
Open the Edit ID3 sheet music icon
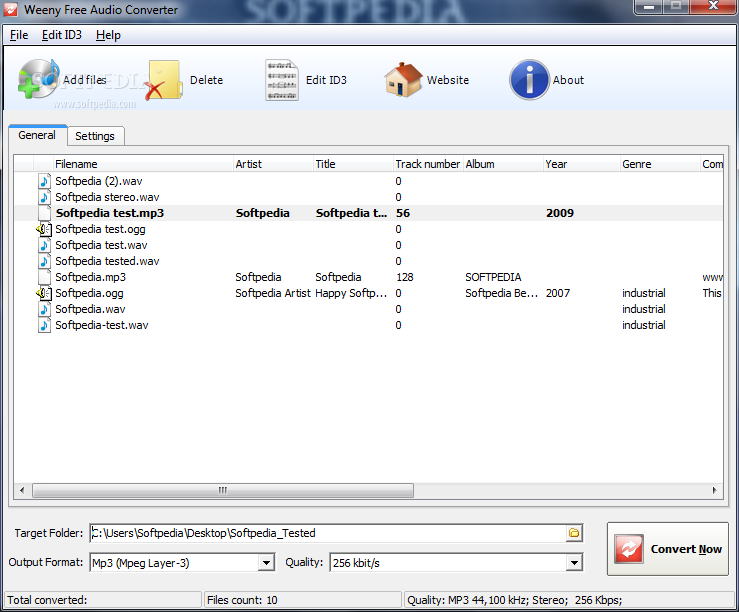pyautogui.click(x=282, y=80)
